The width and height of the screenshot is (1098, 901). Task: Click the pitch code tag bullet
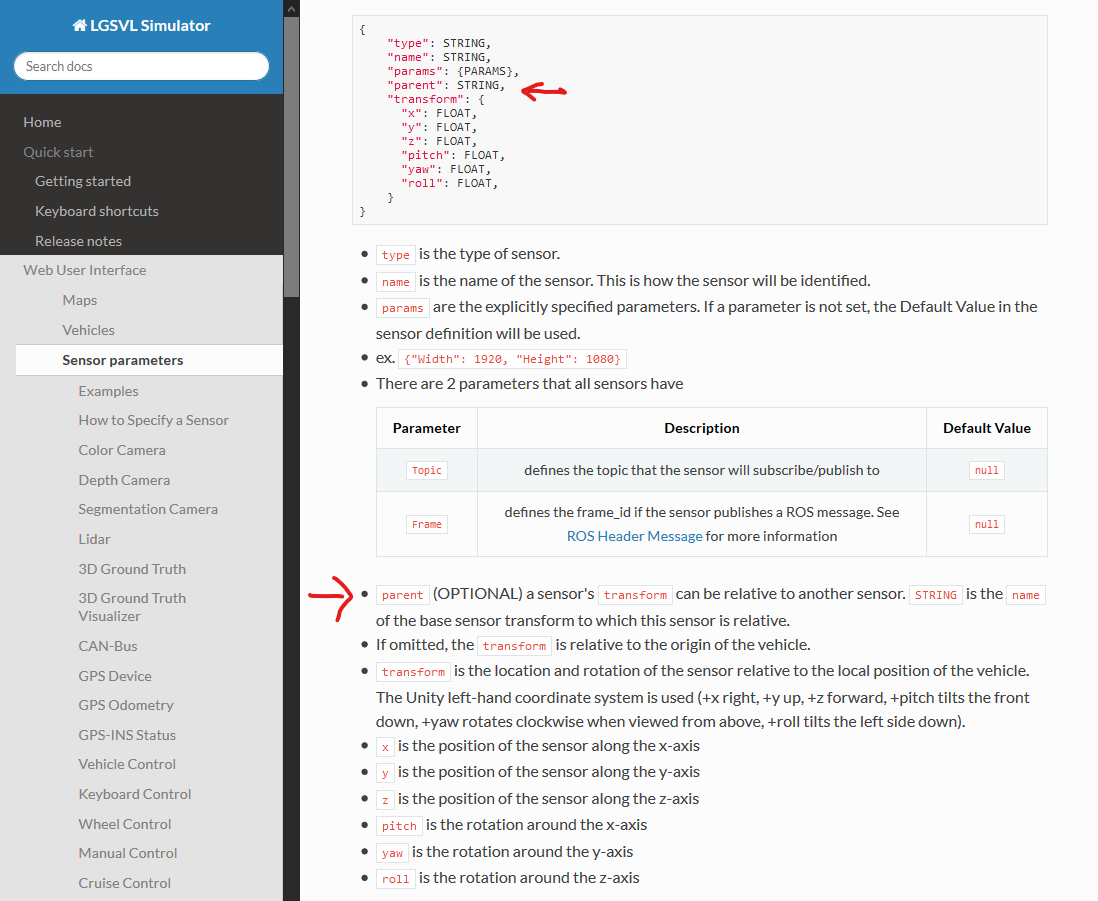point(399,826)
